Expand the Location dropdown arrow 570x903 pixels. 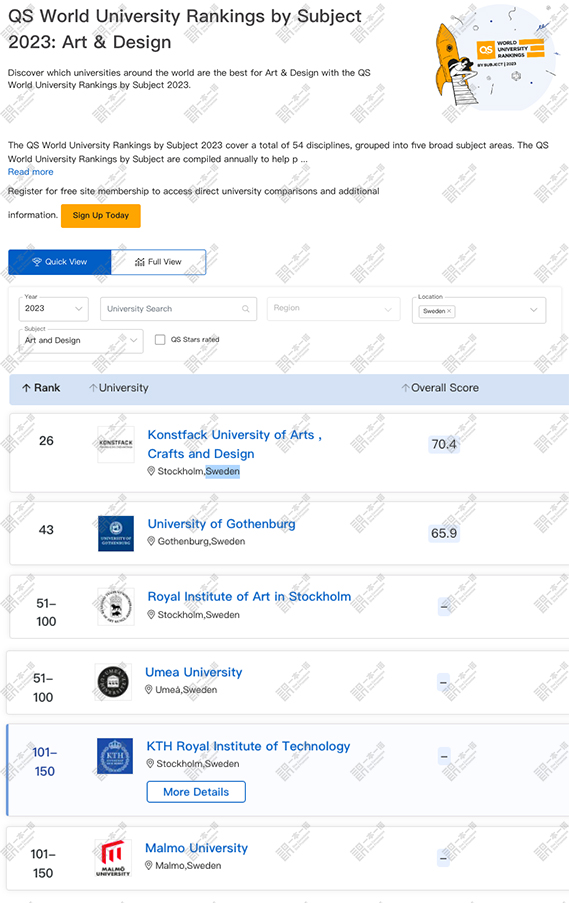(x=534, y=310)
